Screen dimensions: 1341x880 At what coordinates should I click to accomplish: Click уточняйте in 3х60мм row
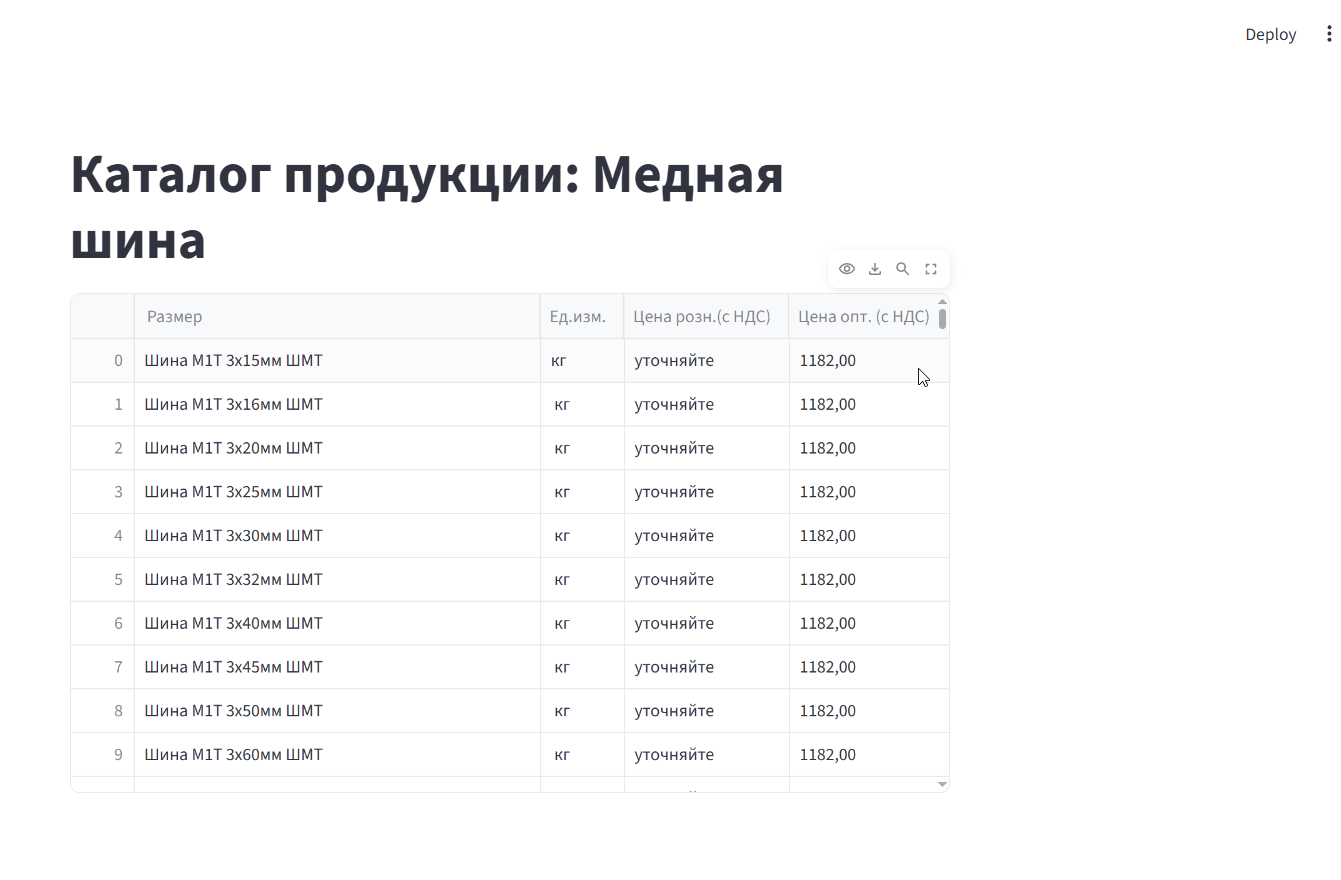pyautogui.click(x=706, y=755)
